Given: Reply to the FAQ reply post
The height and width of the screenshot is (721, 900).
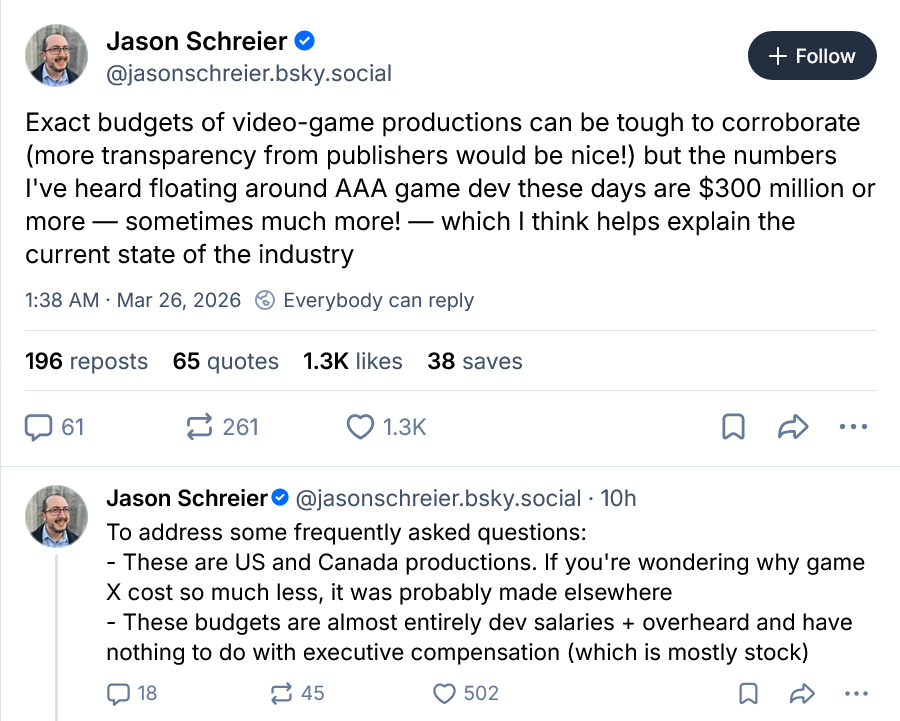Looking at the screenshot, I should pyautogui.click(x=118, y=692).
